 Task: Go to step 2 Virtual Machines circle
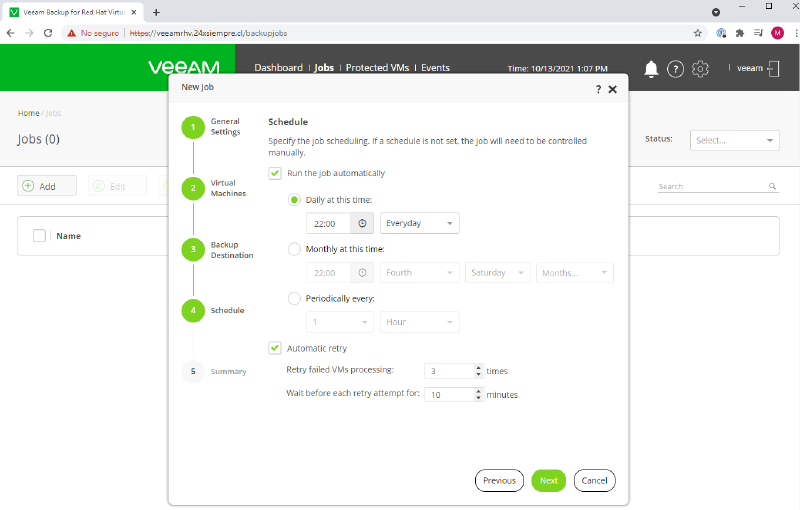coord(193,188)
